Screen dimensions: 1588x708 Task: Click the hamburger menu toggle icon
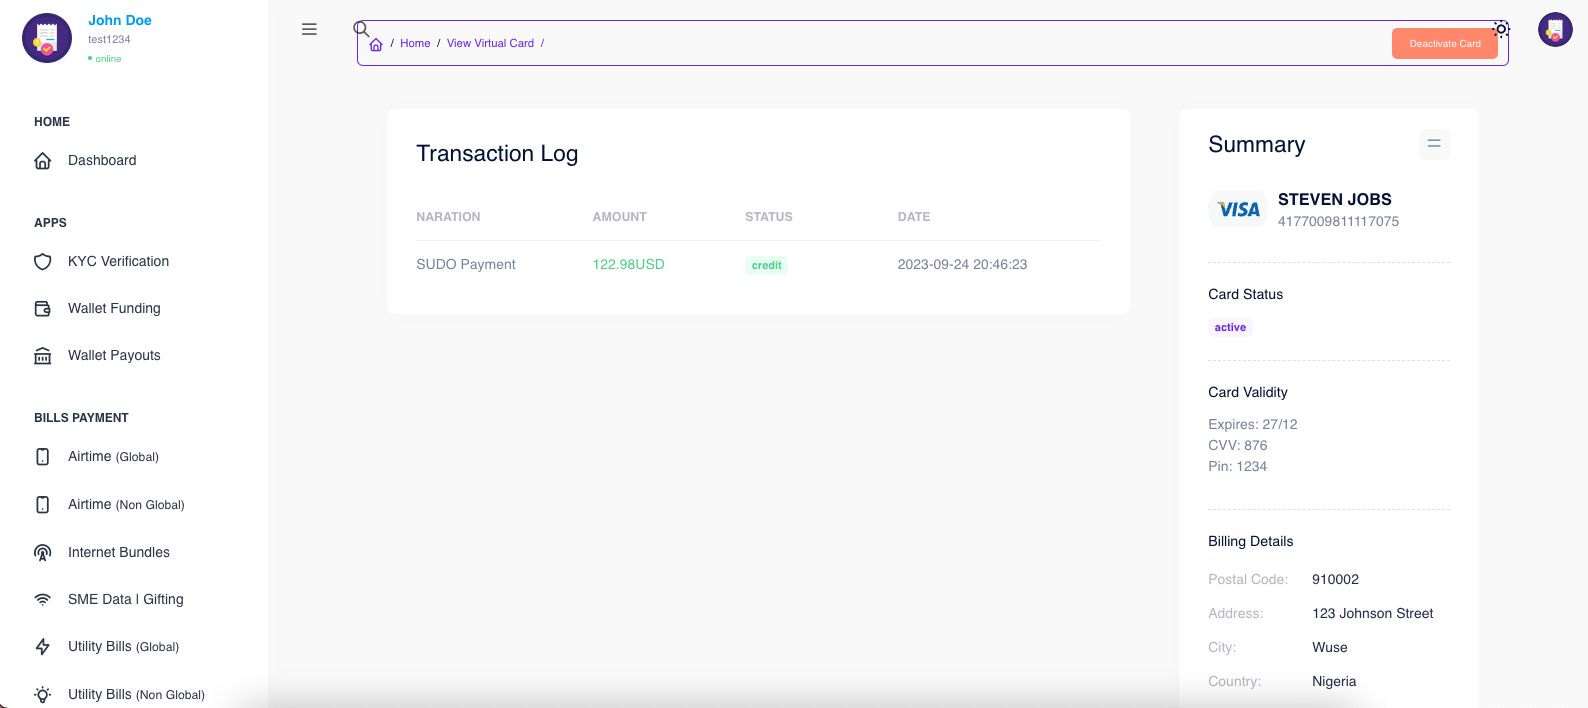pyautogui.click(x=309, y=29)
